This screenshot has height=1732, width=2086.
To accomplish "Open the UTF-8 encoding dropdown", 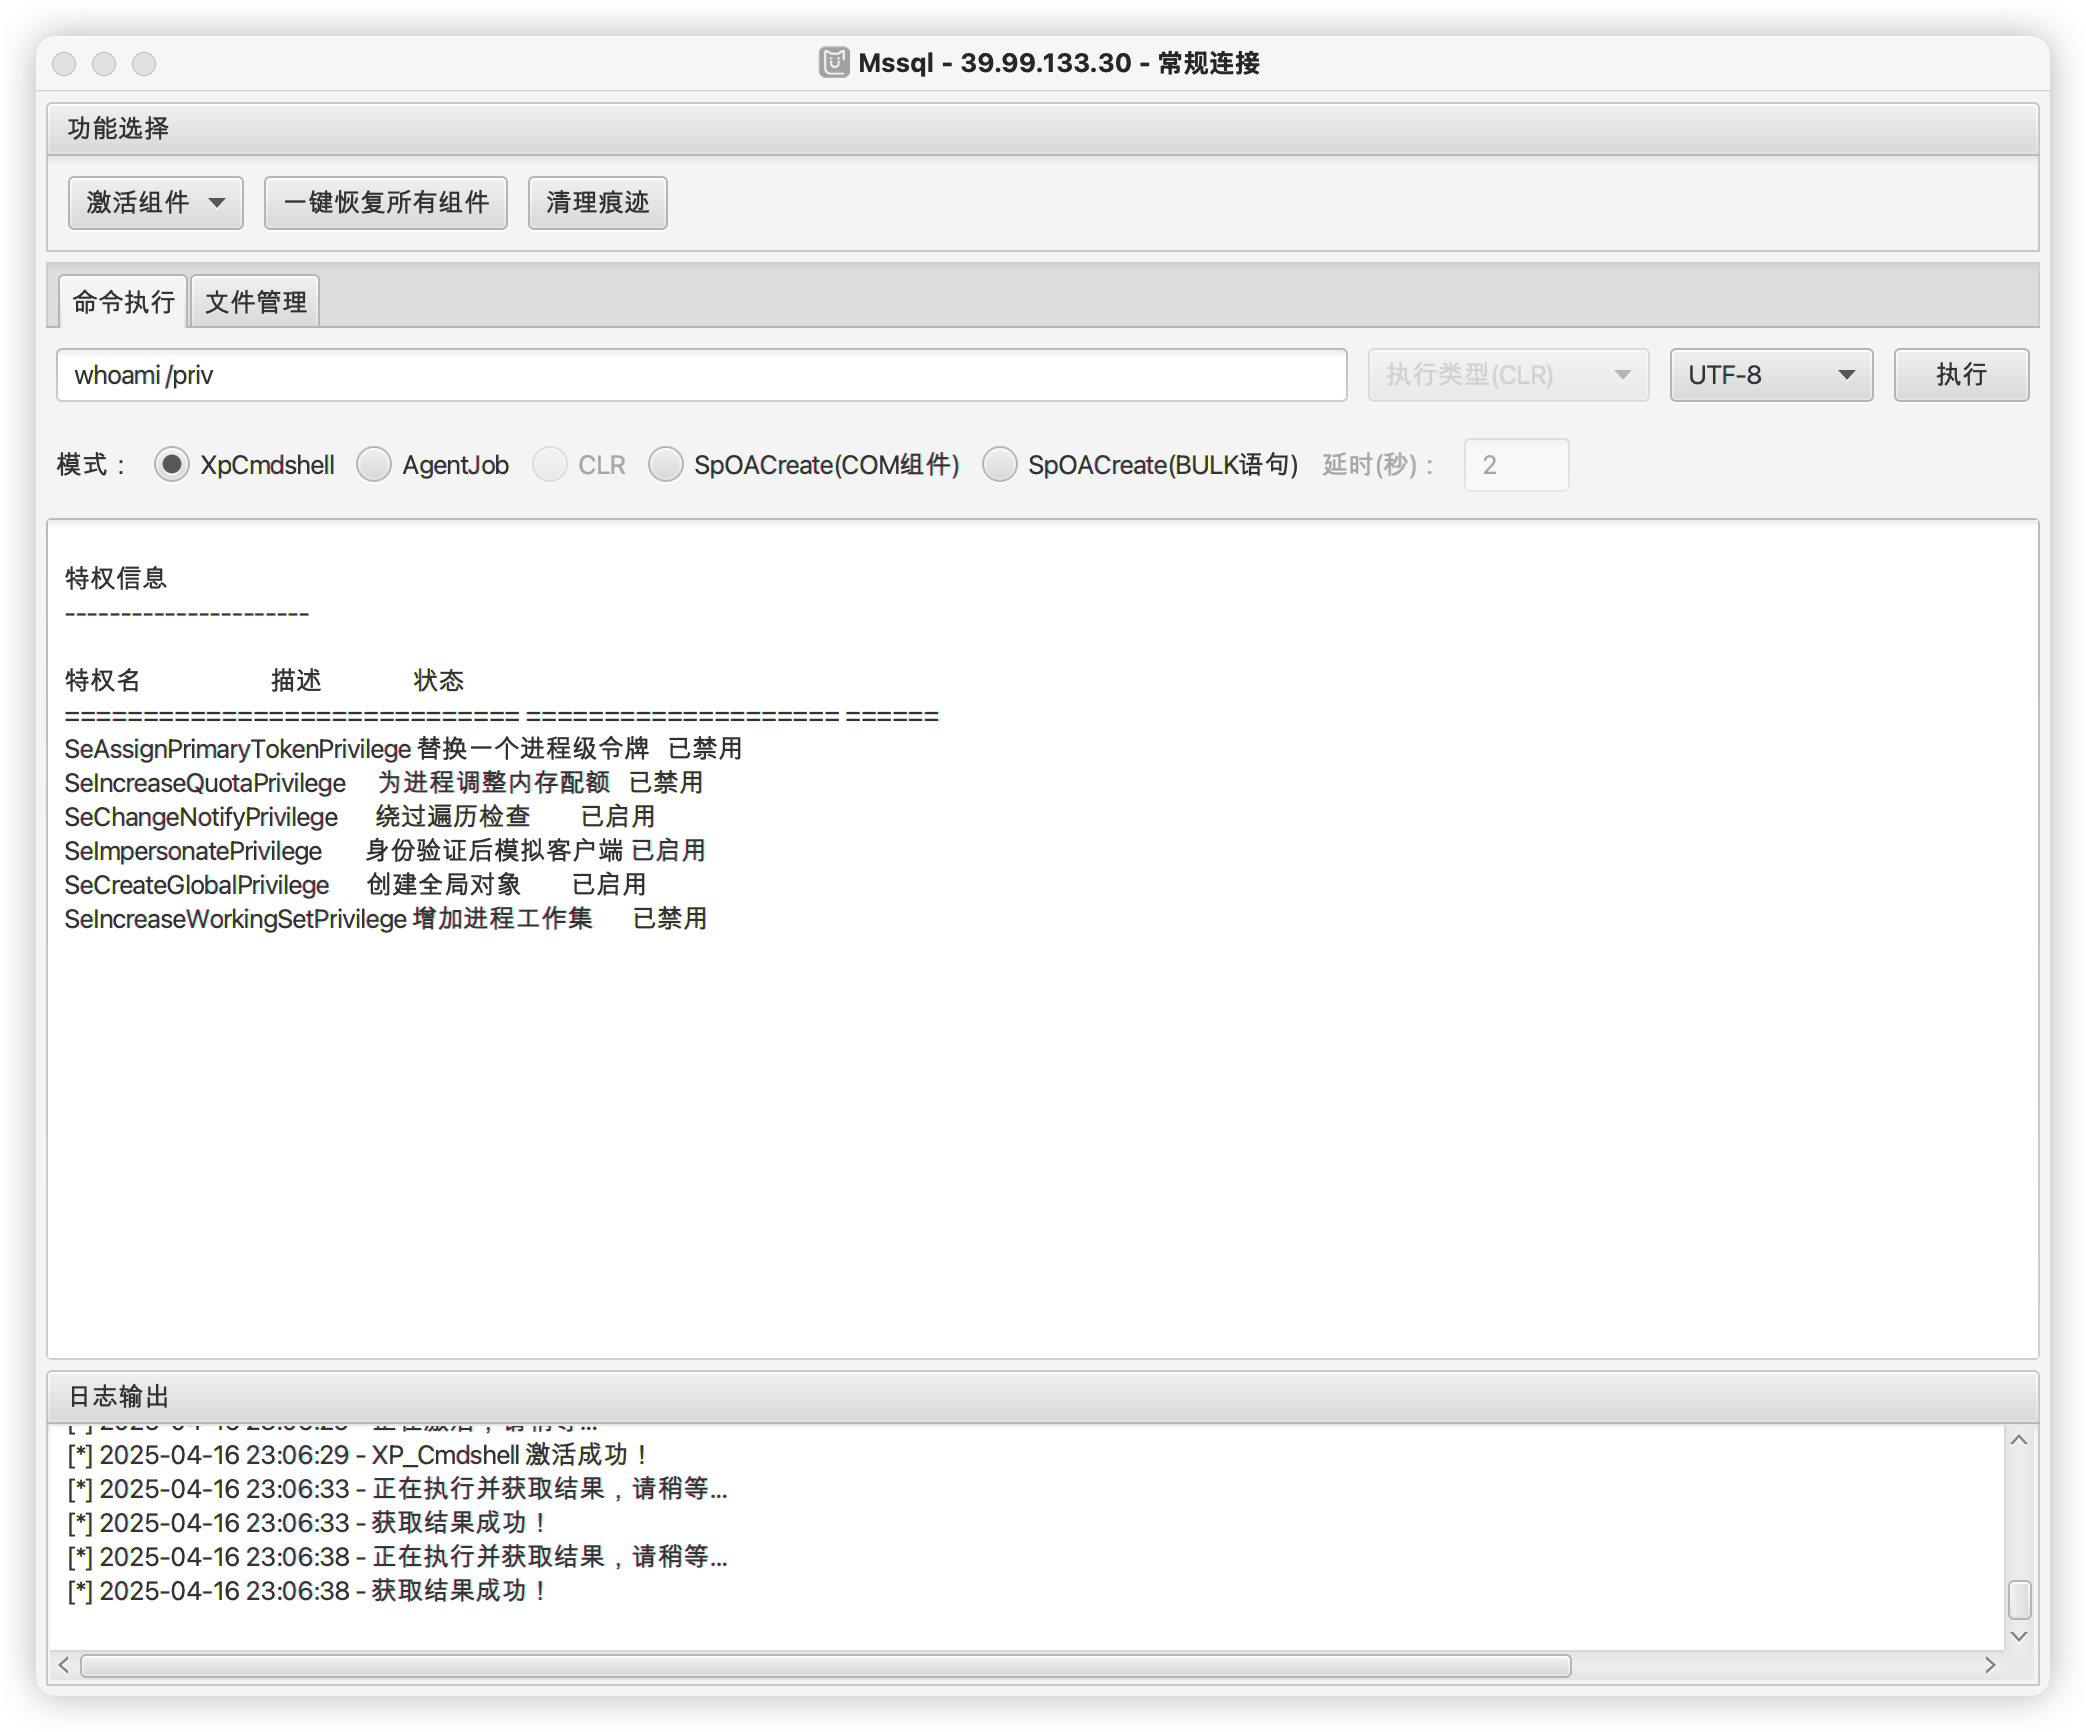I will click(x=1771, y=375).
